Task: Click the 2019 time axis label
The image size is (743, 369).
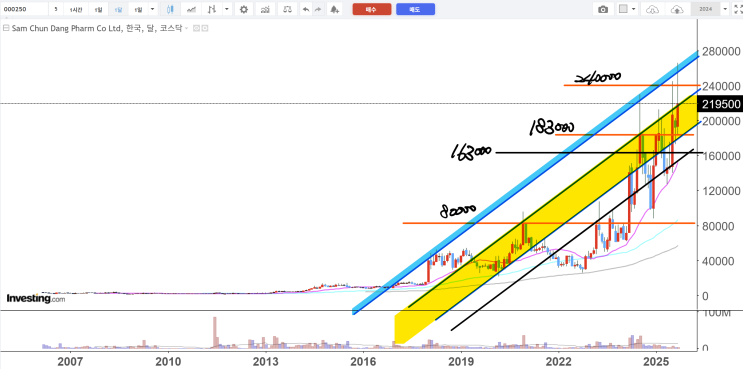Action: [461, 362]
